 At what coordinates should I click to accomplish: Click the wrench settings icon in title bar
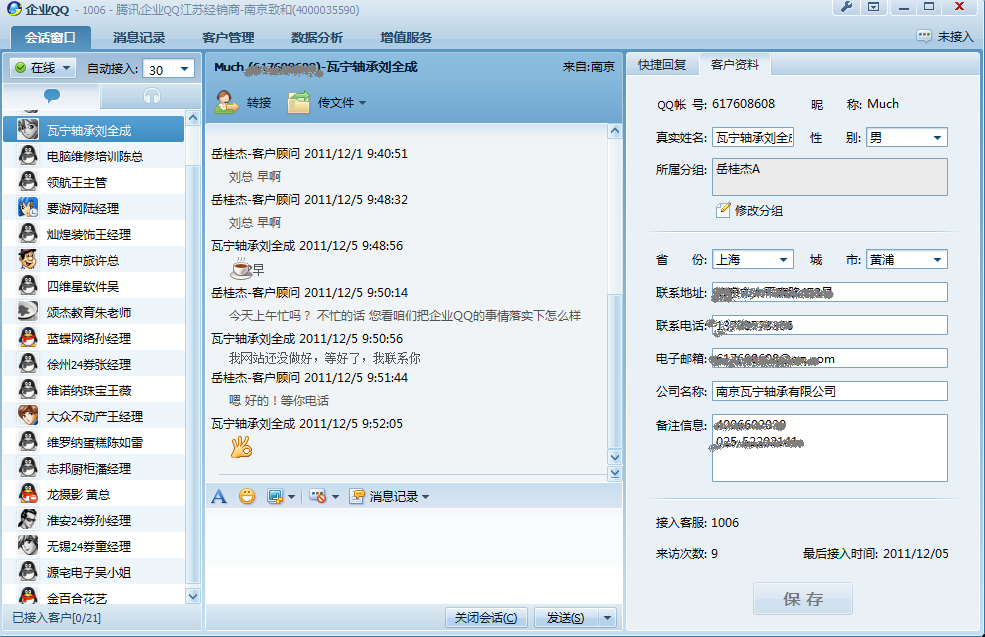pyautogui.click(x=846, y=7)
